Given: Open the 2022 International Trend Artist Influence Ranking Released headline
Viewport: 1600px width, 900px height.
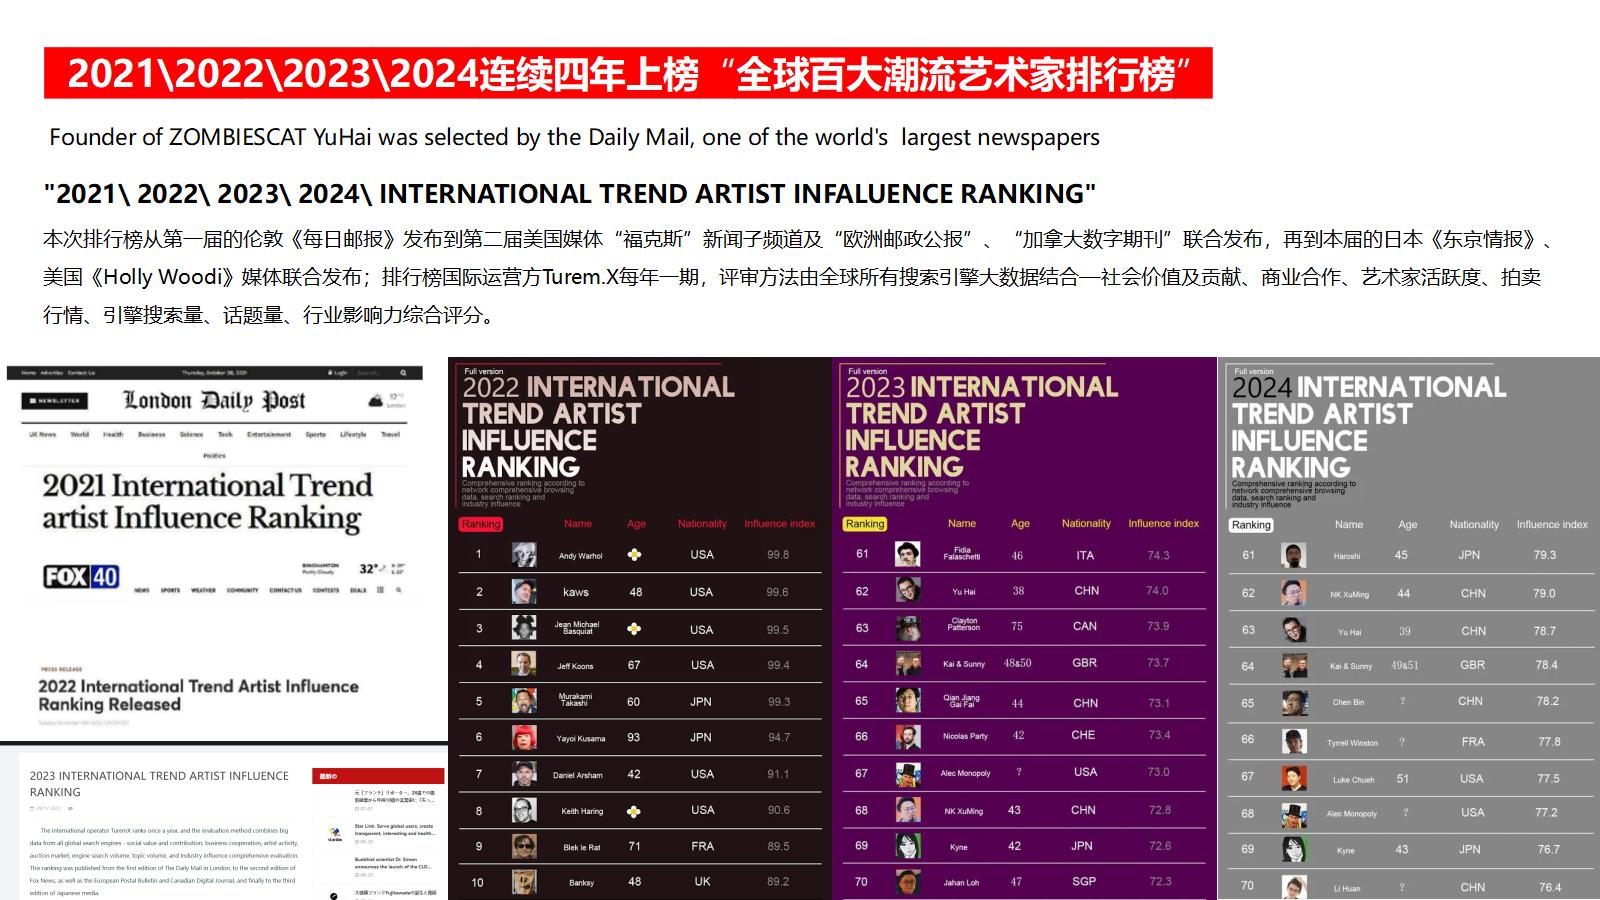Looking at the screenshot, I should [198, 695].
